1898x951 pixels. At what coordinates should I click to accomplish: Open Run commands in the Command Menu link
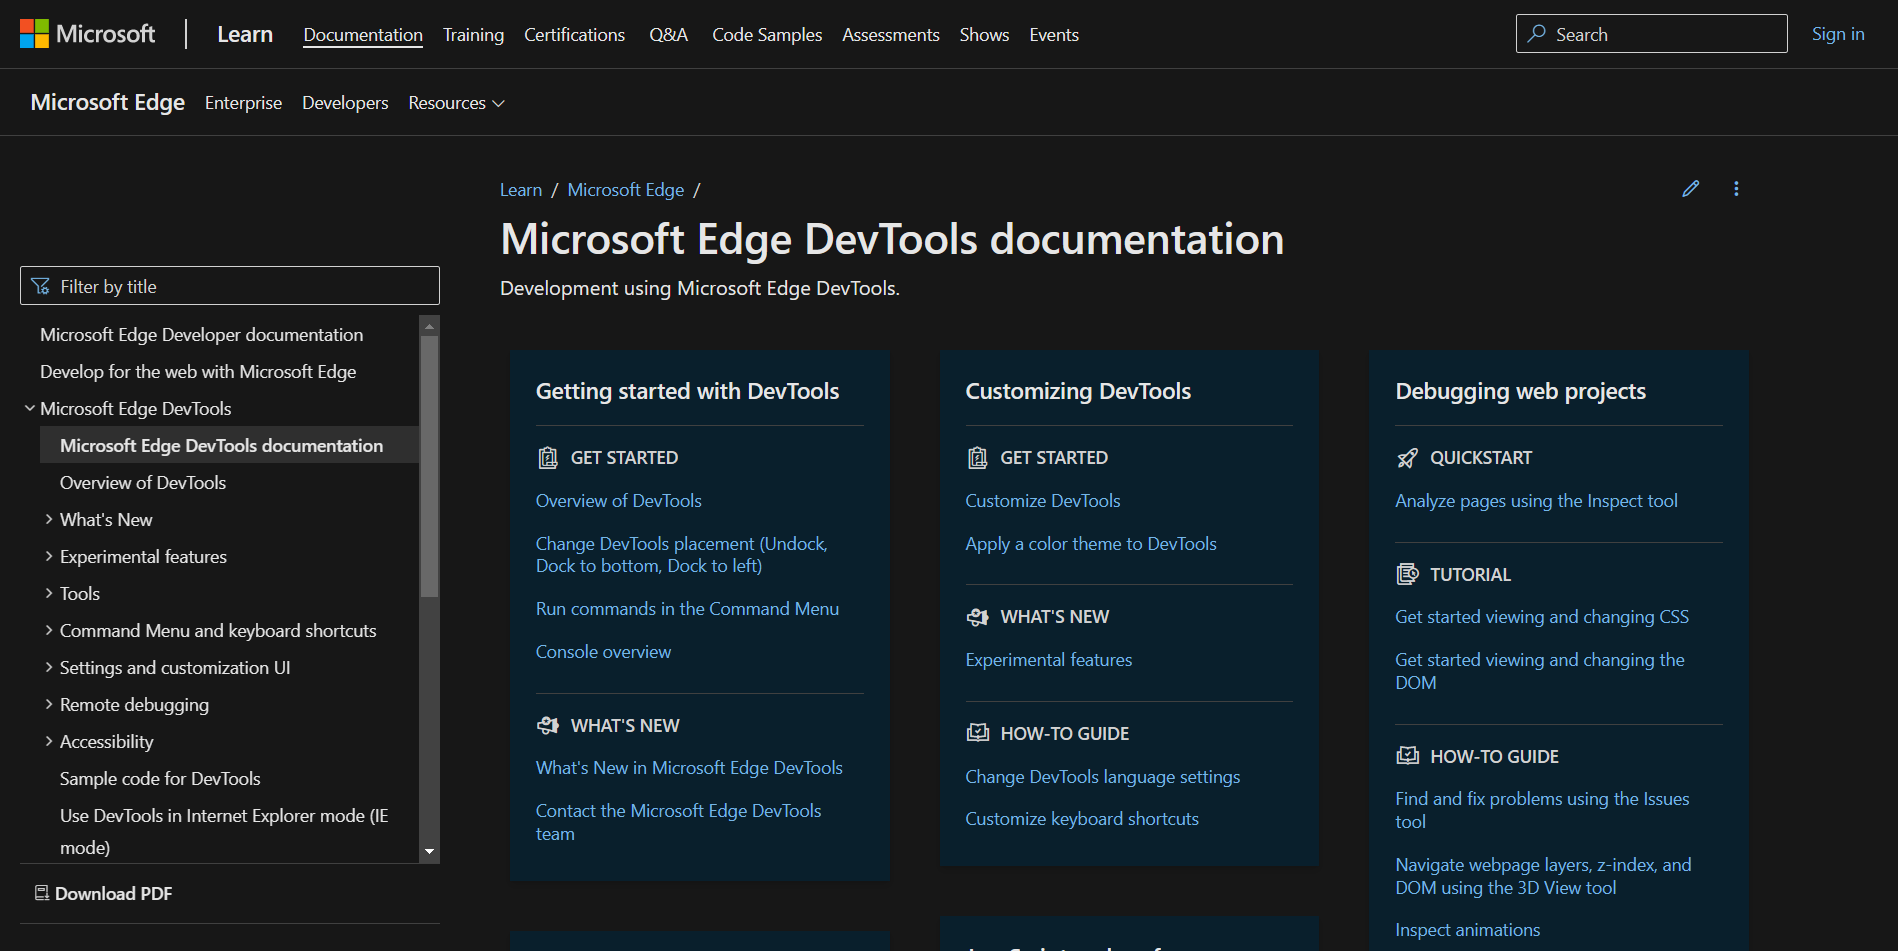click(687, 609)
